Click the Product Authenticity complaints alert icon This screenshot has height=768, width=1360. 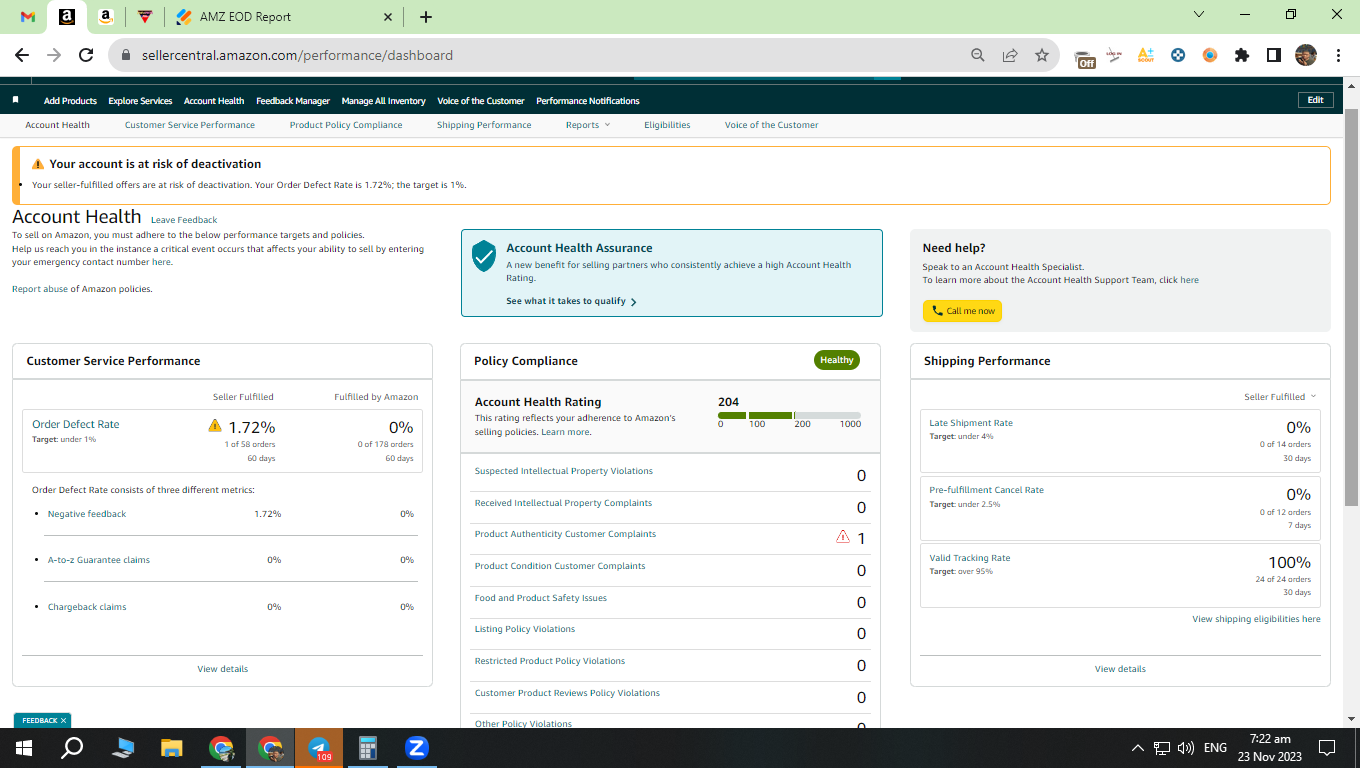[x=843, y=537]
